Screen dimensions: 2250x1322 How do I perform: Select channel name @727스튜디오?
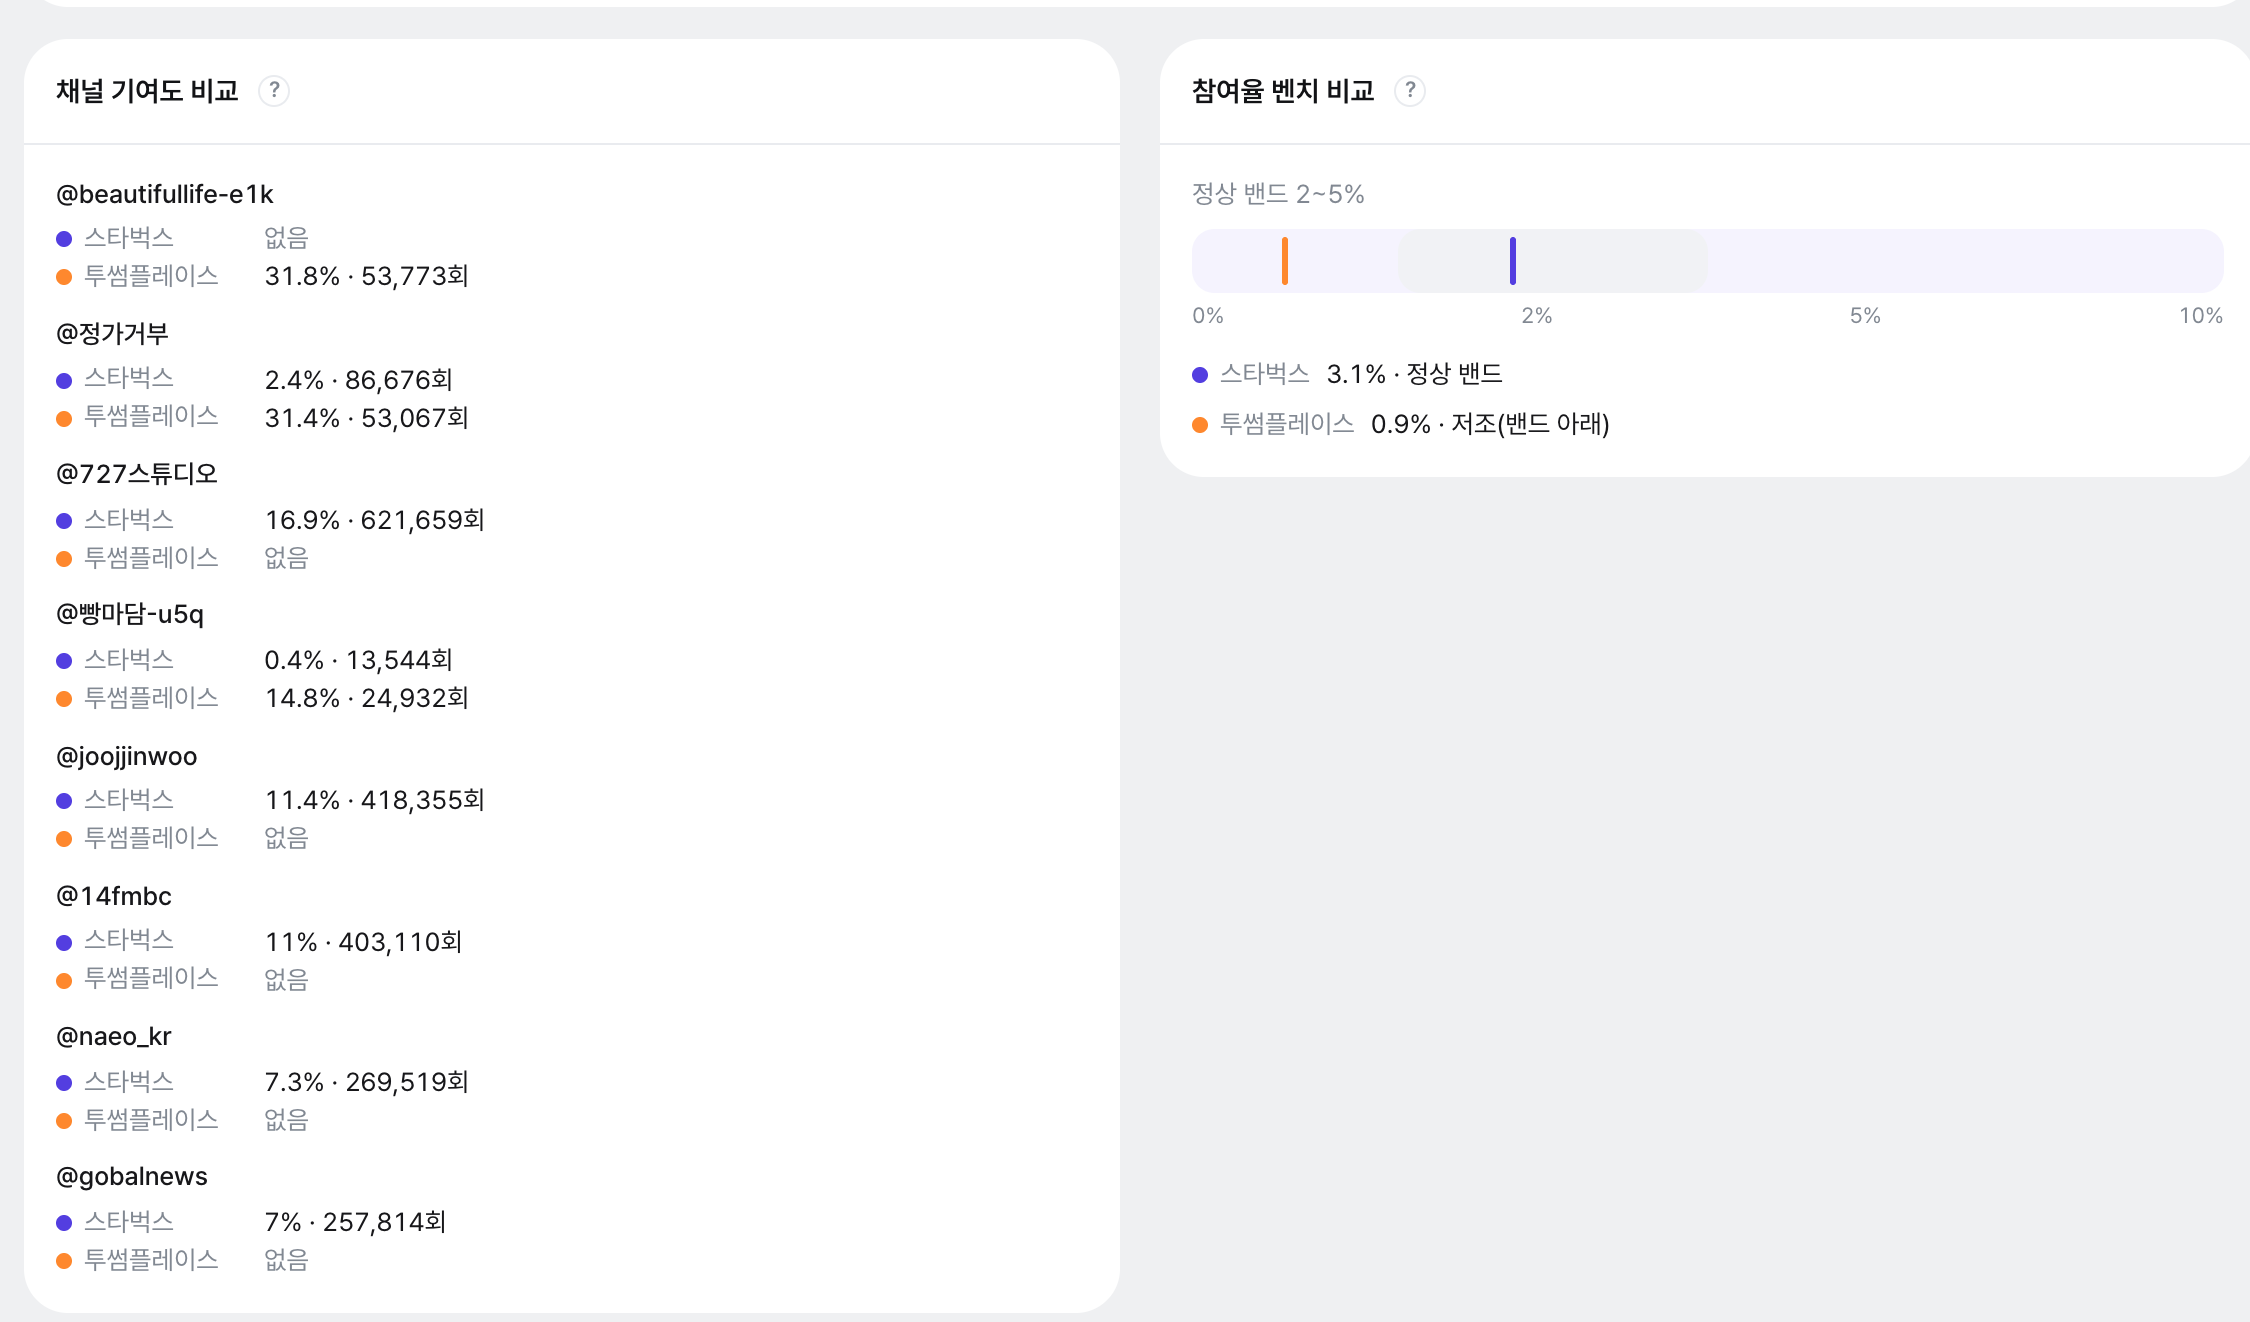tap(137, 474)
